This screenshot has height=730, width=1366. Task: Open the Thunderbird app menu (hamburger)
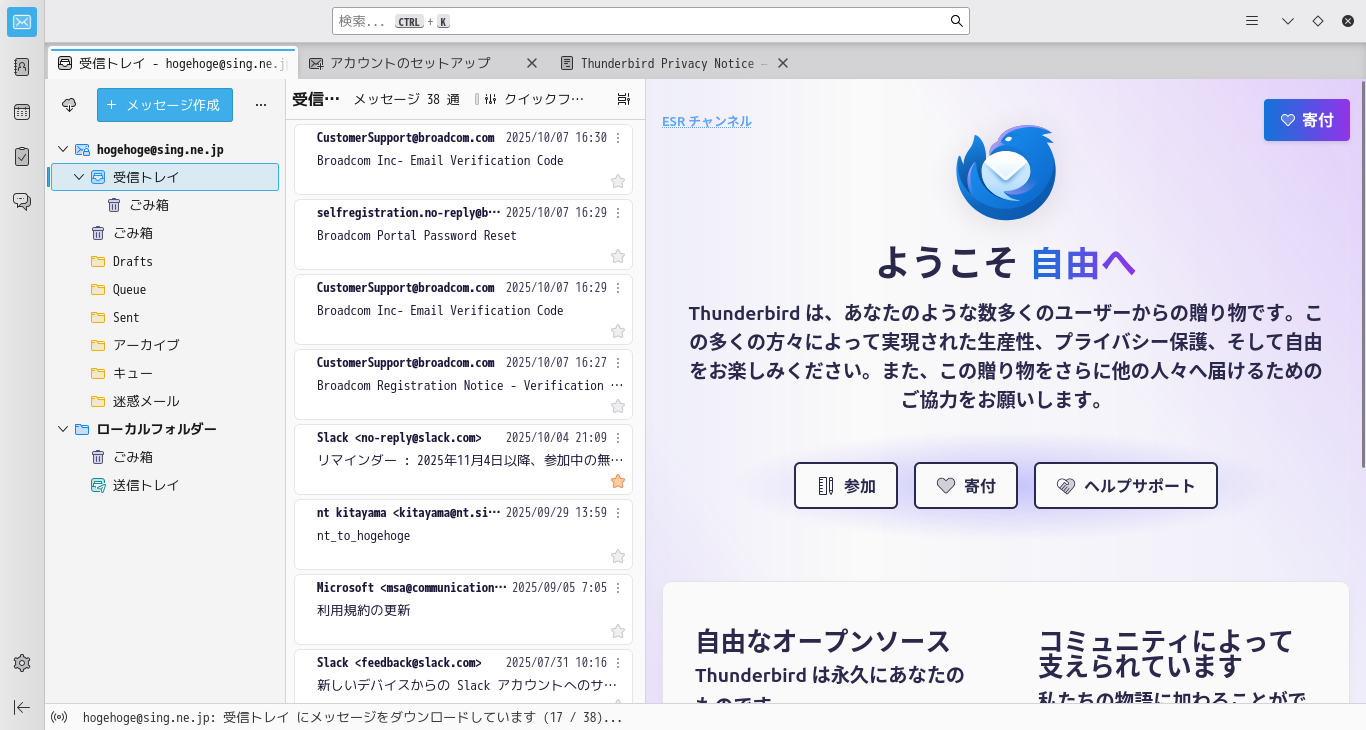coord(1251,21)
